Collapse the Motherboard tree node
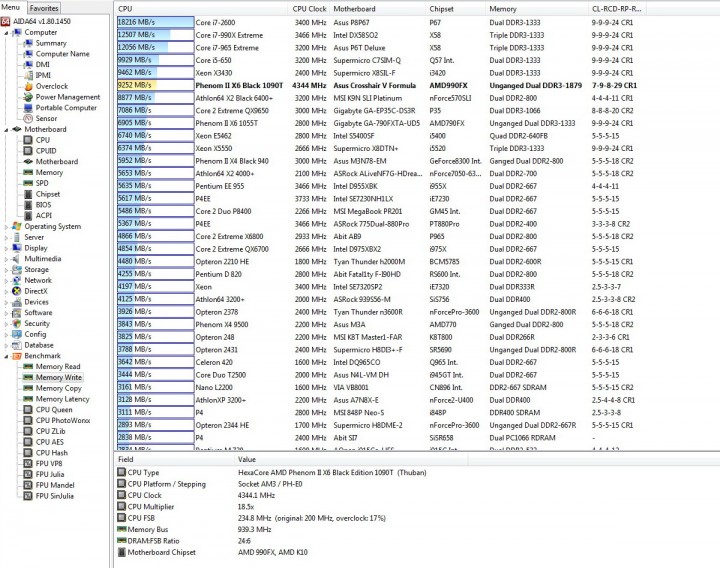 tap(6, 129)
